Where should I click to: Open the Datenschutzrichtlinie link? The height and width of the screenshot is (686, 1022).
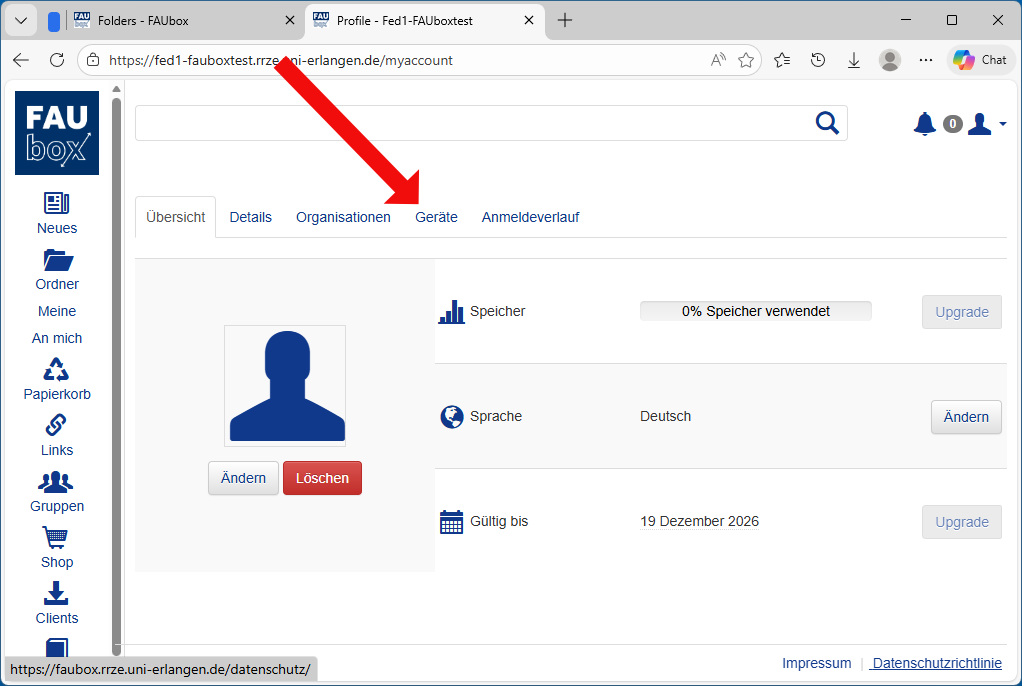tap(936, 663)
